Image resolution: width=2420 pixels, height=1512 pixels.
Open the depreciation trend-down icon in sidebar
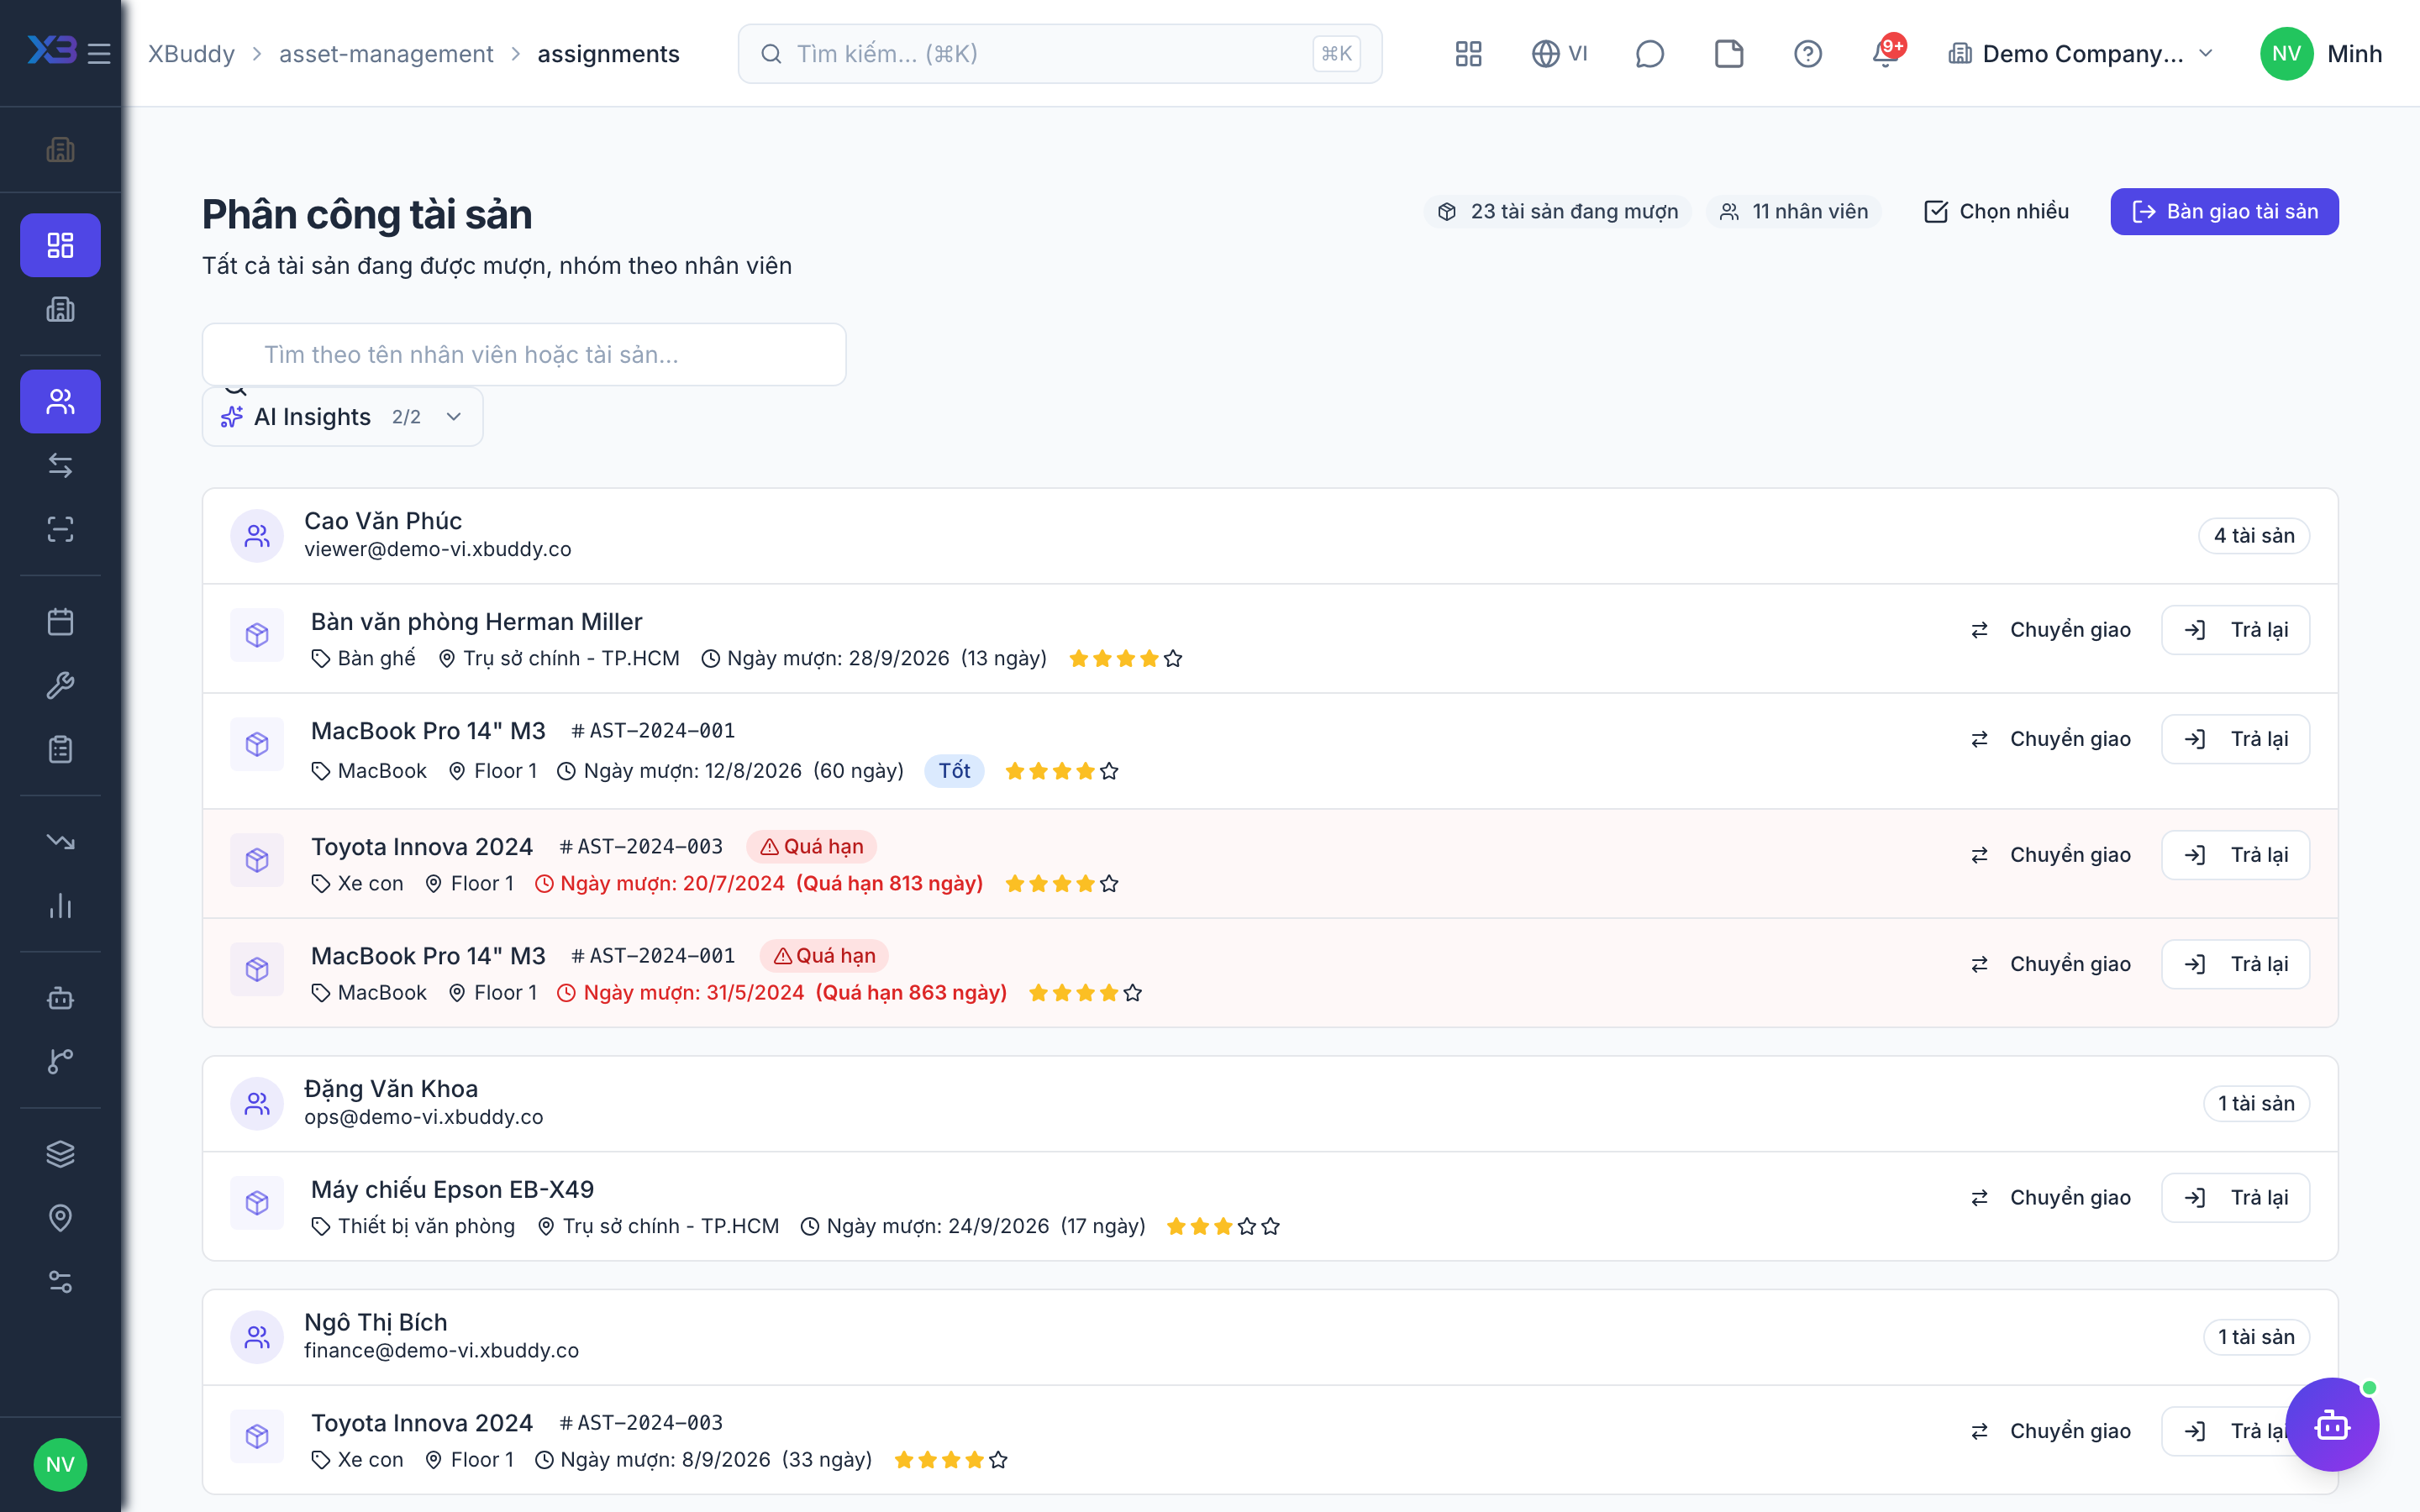coord(60,842)
